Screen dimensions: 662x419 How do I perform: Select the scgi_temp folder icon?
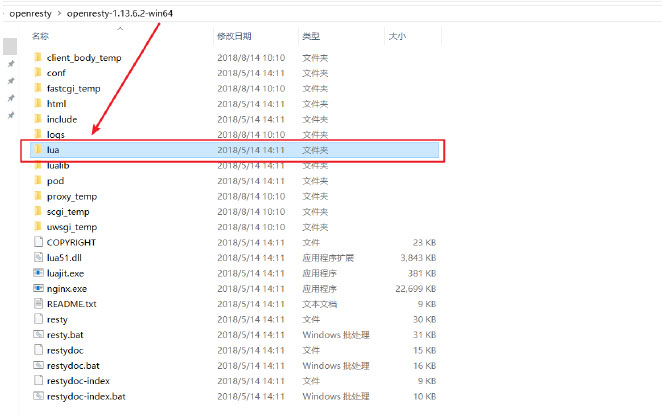click(x=38, y=211)
